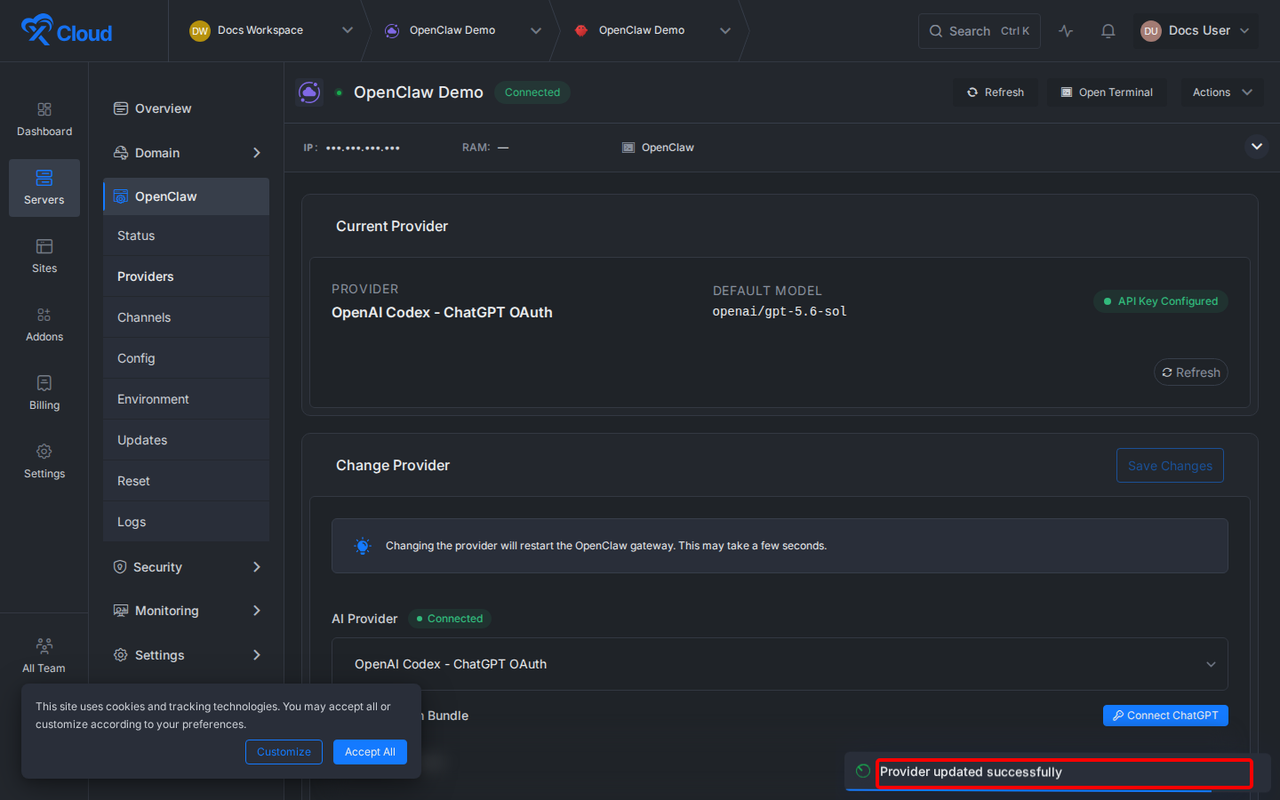Open the Docs User account menu
Screen dimensions: 1280x800
(x=1198, y=31)
